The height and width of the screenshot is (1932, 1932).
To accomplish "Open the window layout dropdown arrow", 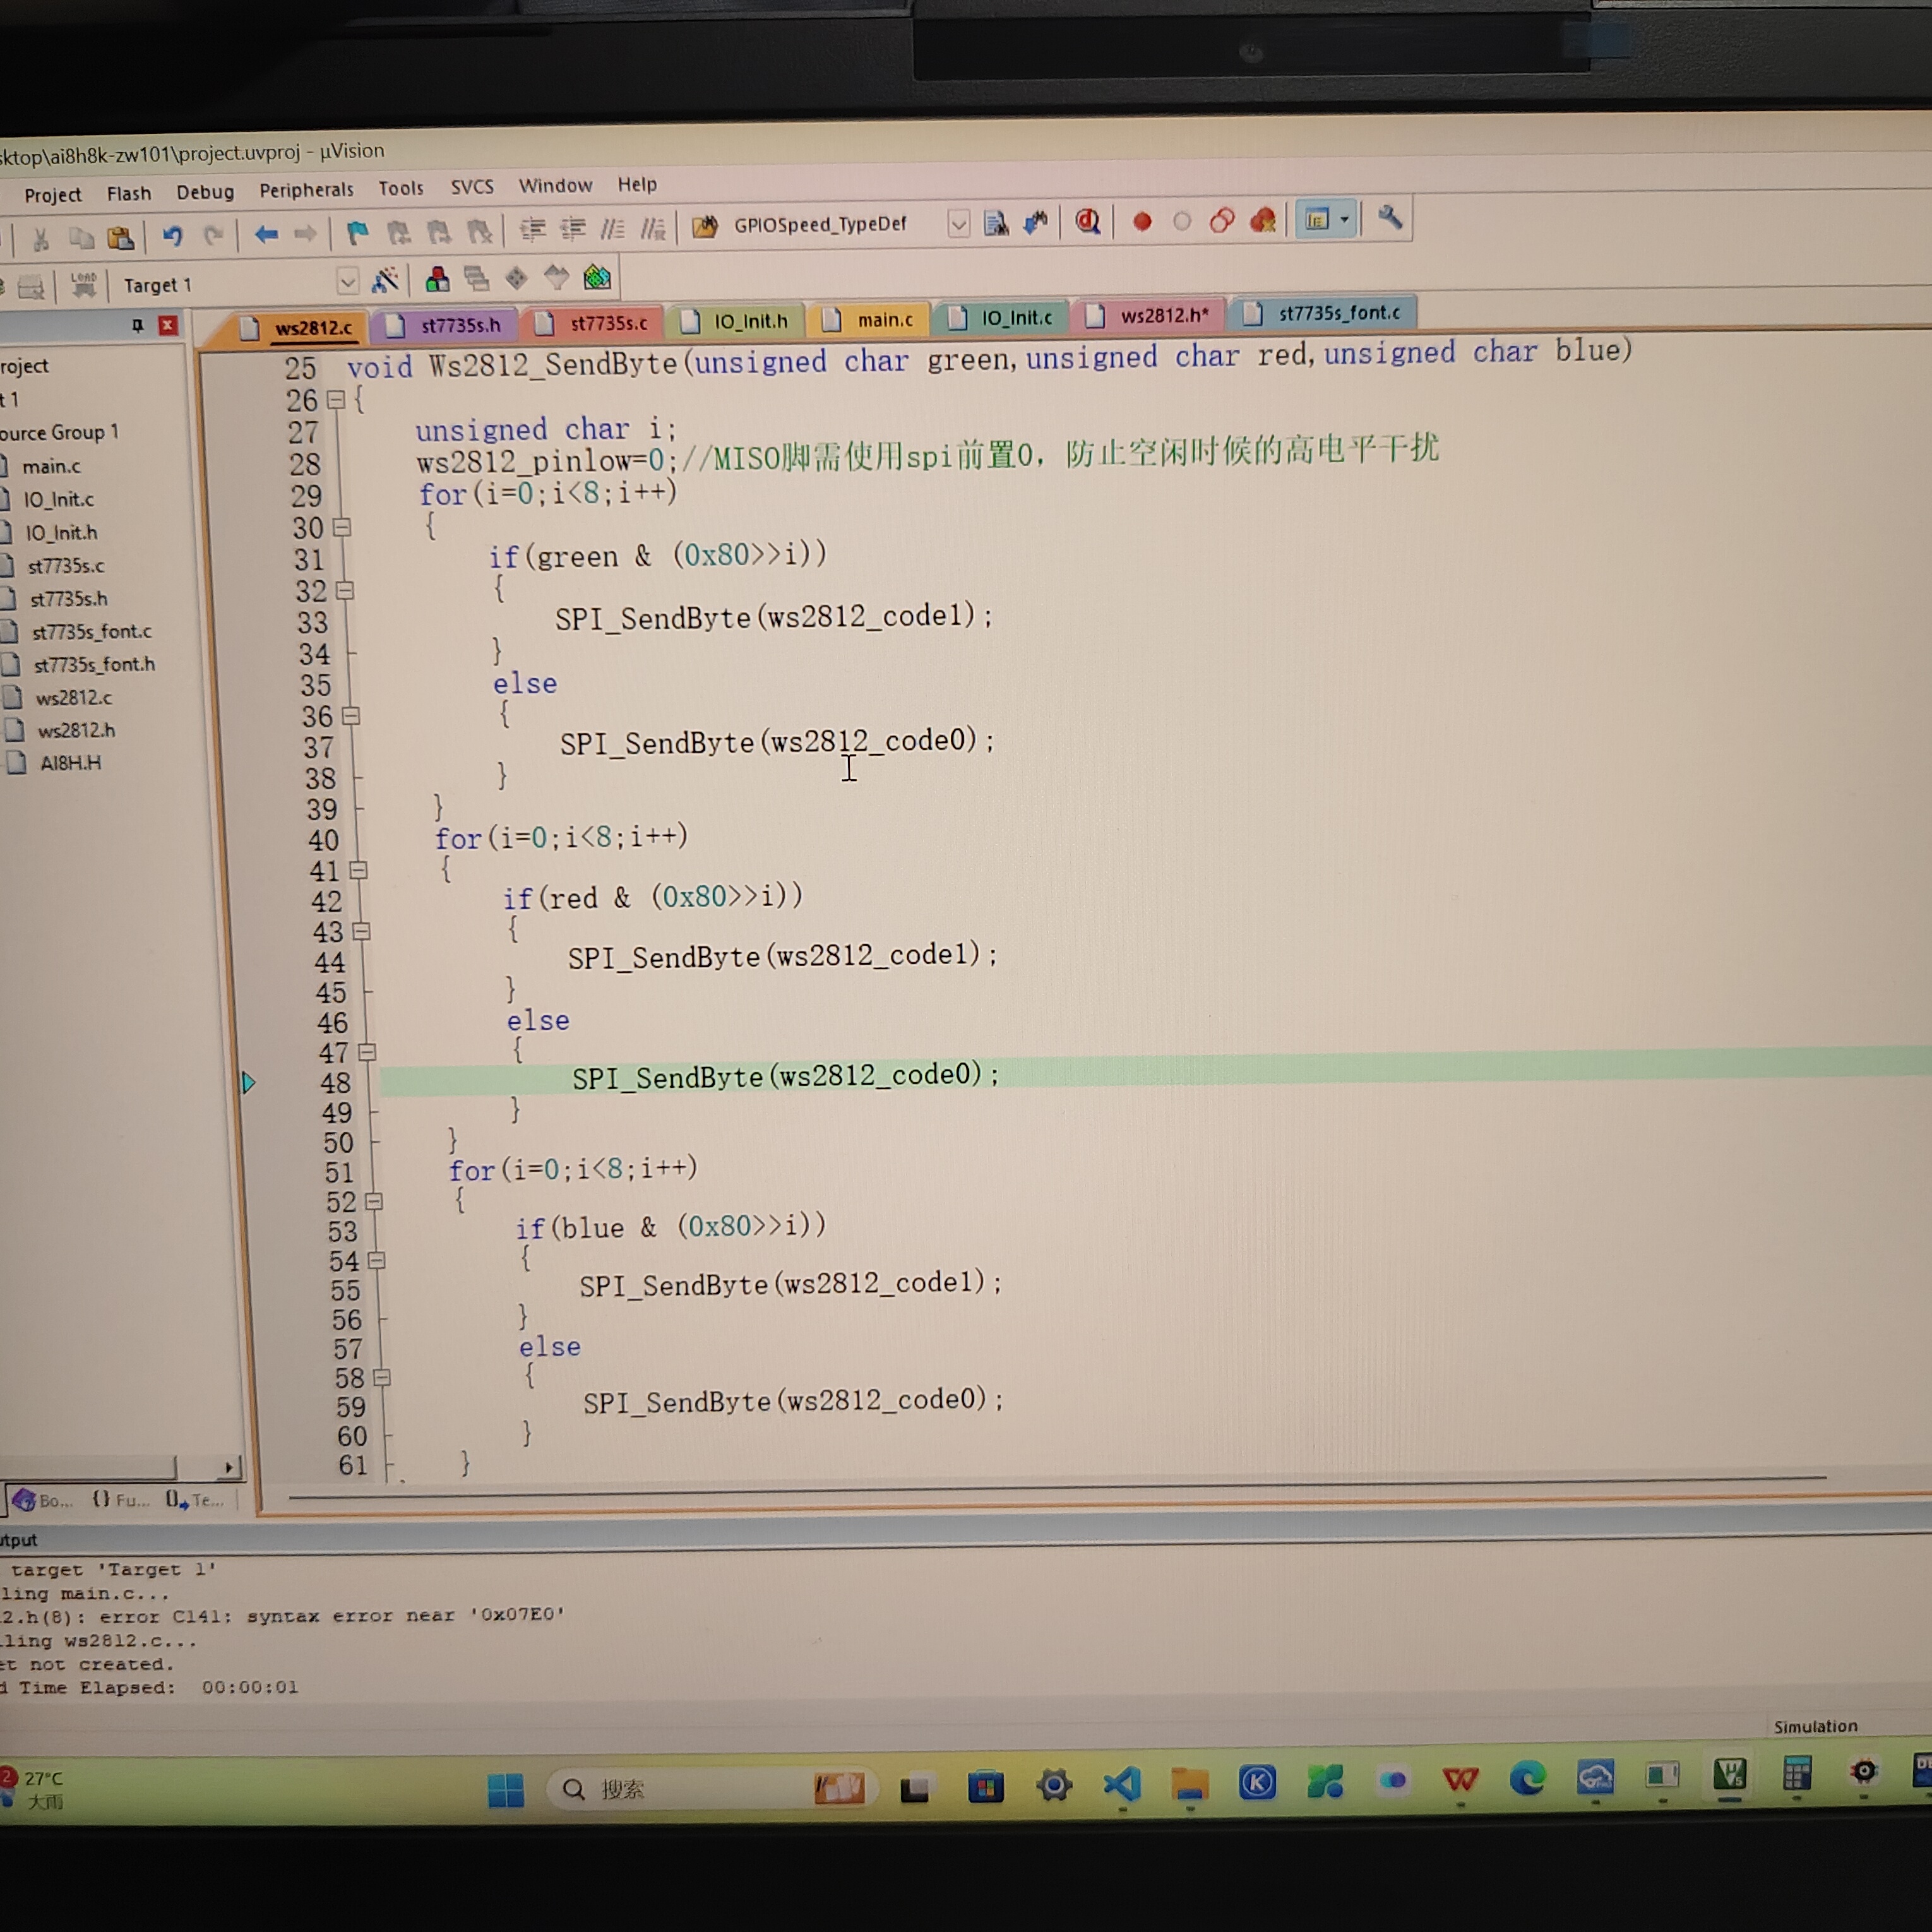I will (x=1344, y=218).
